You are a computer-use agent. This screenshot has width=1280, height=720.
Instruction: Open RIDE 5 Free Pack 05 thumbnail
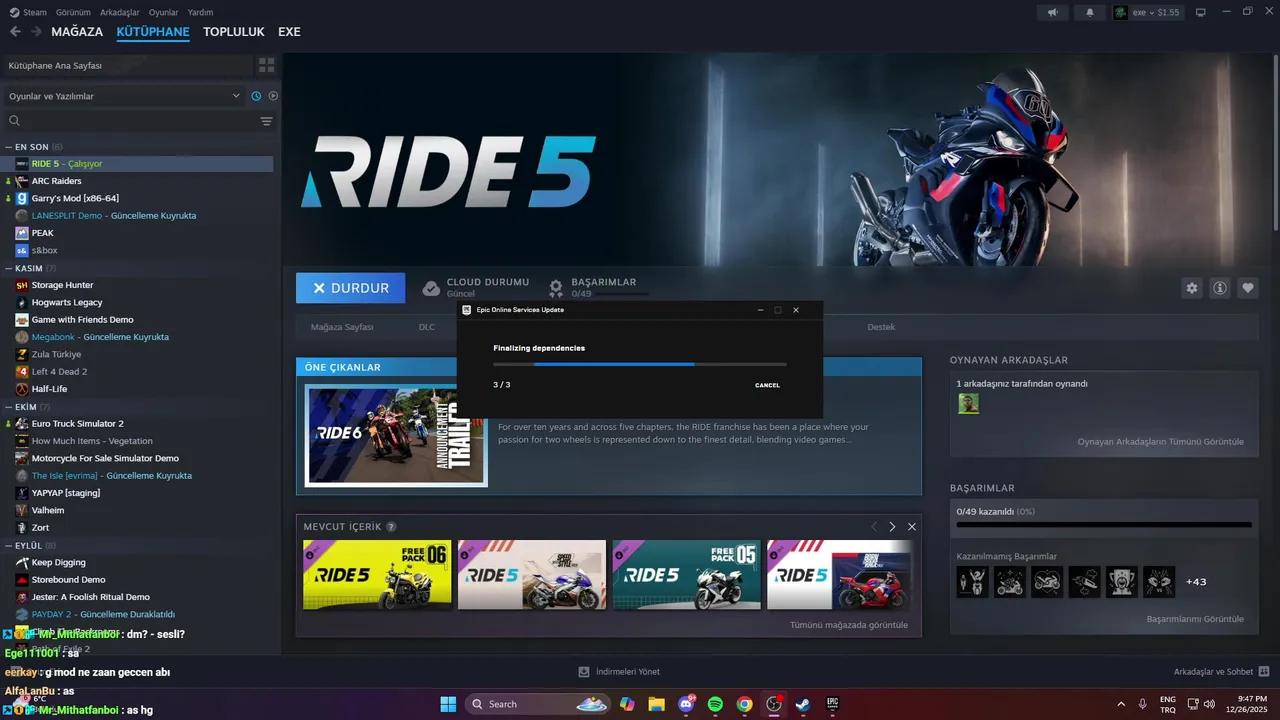tap(686, 575)
